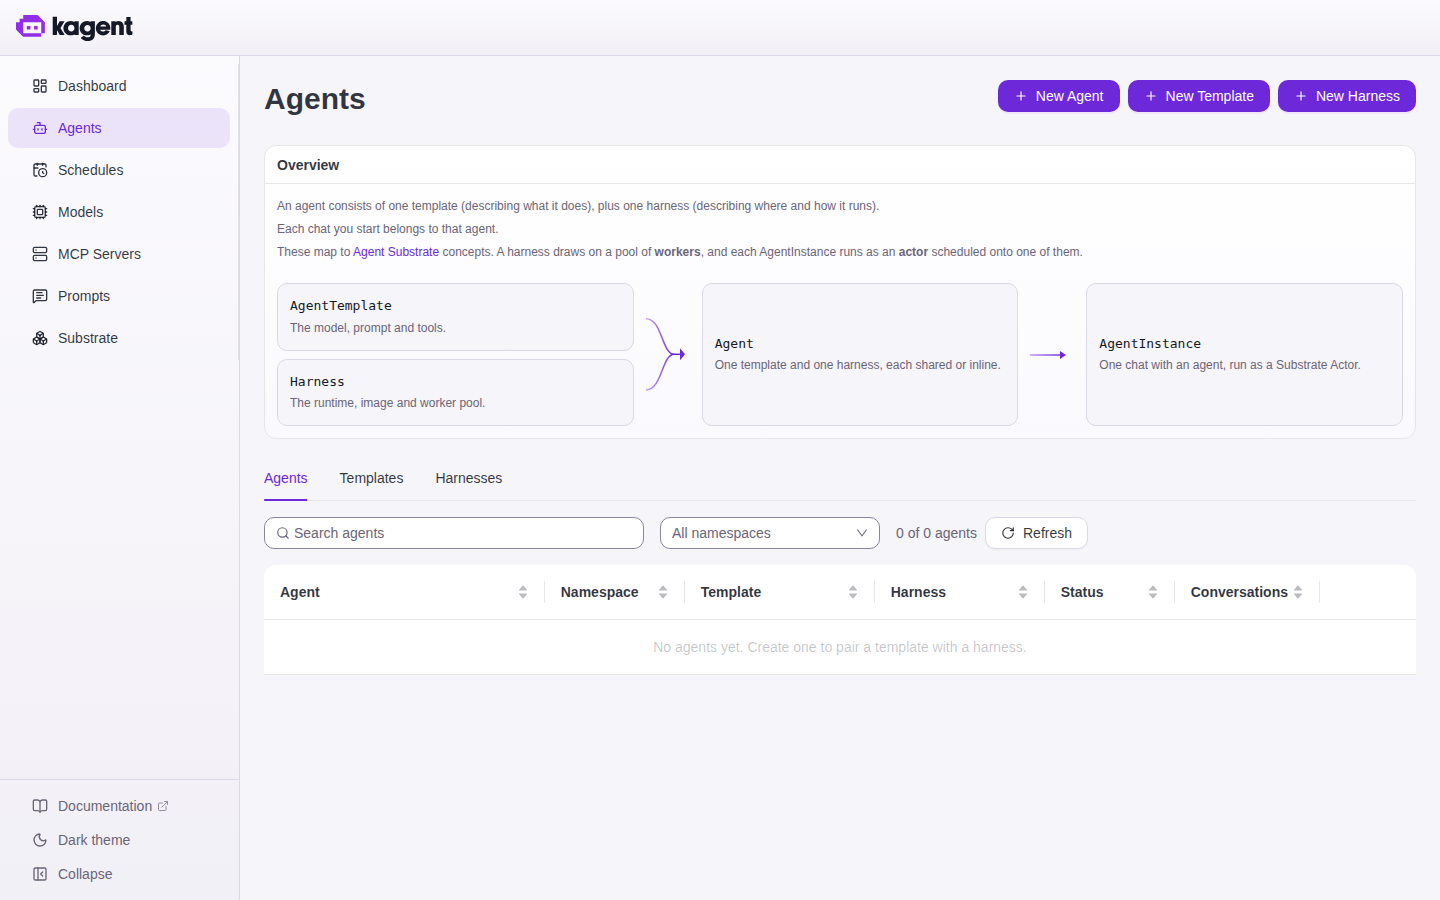1440x900 pixels.
Task: Sort by Agent column arrows
Action: 523,592
